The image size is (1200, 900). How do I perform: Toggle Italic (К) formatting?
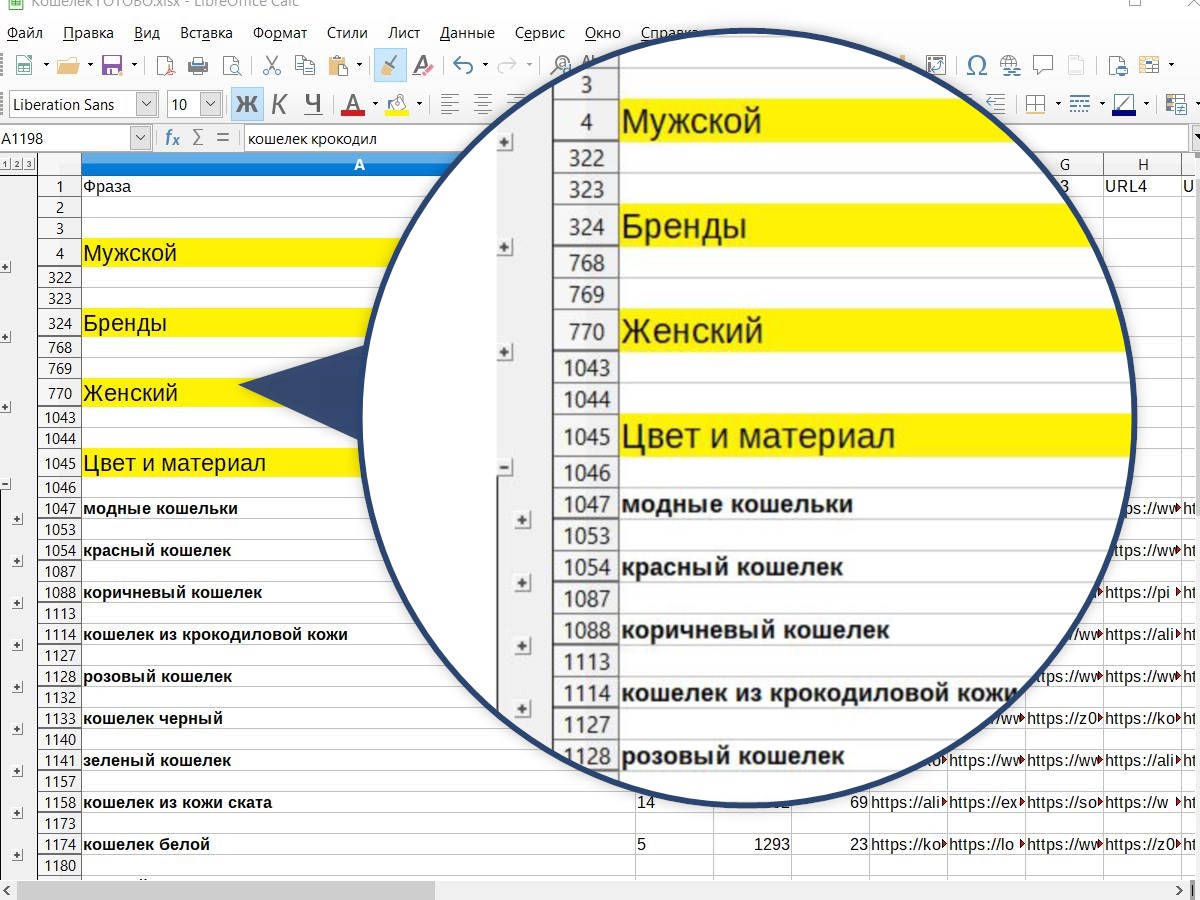coord(279,104)
